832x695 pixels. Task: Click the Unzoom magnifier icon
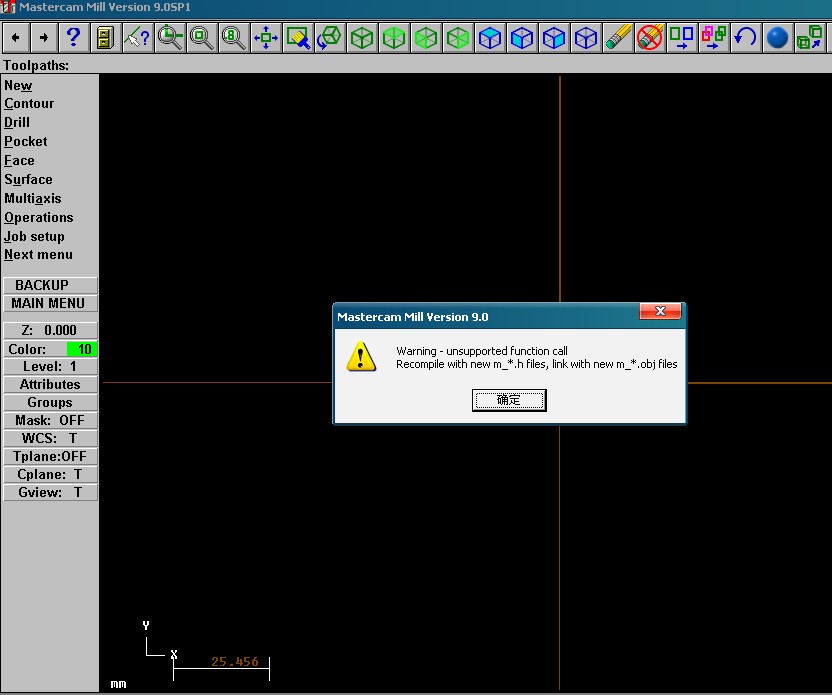(x=202, y=38)
